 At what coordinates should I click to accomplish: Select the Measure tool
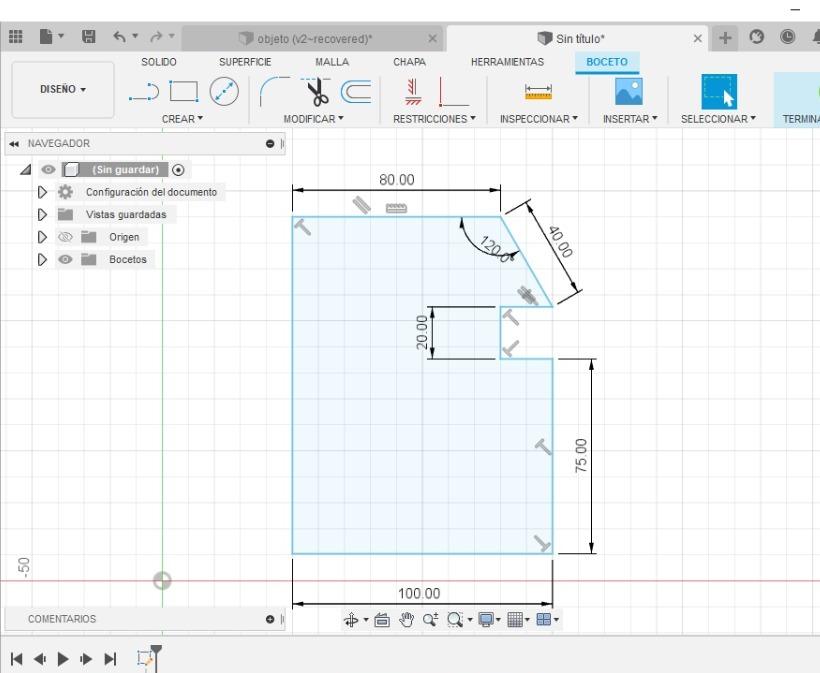[538, 92]
